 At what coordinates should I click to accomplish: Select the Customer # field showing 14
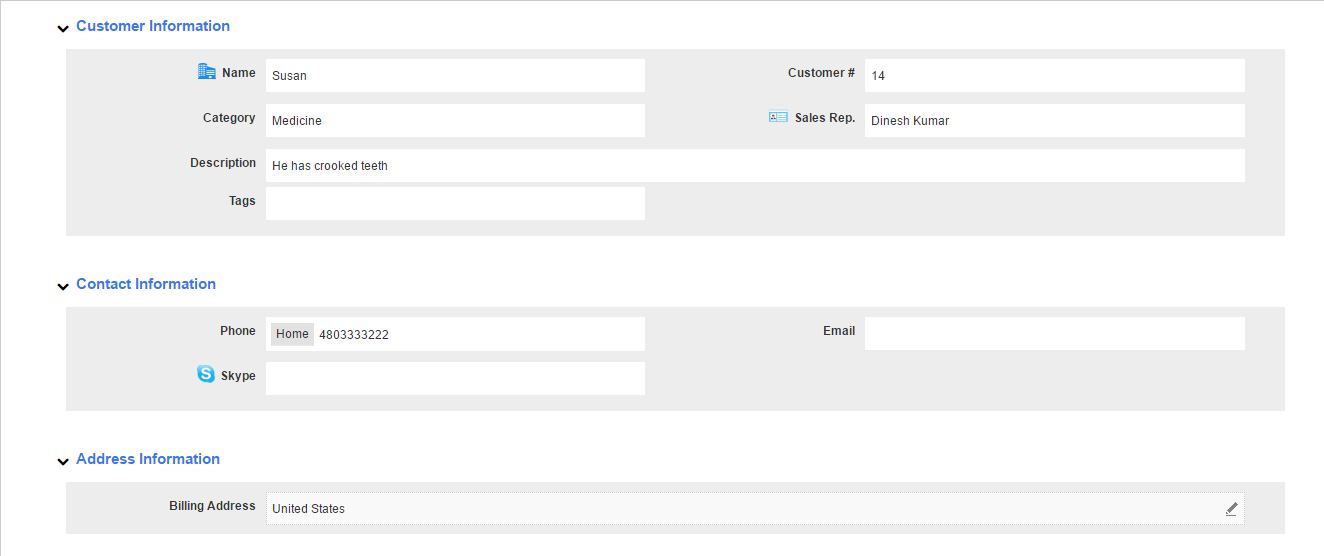click(x=1054, y=76)
